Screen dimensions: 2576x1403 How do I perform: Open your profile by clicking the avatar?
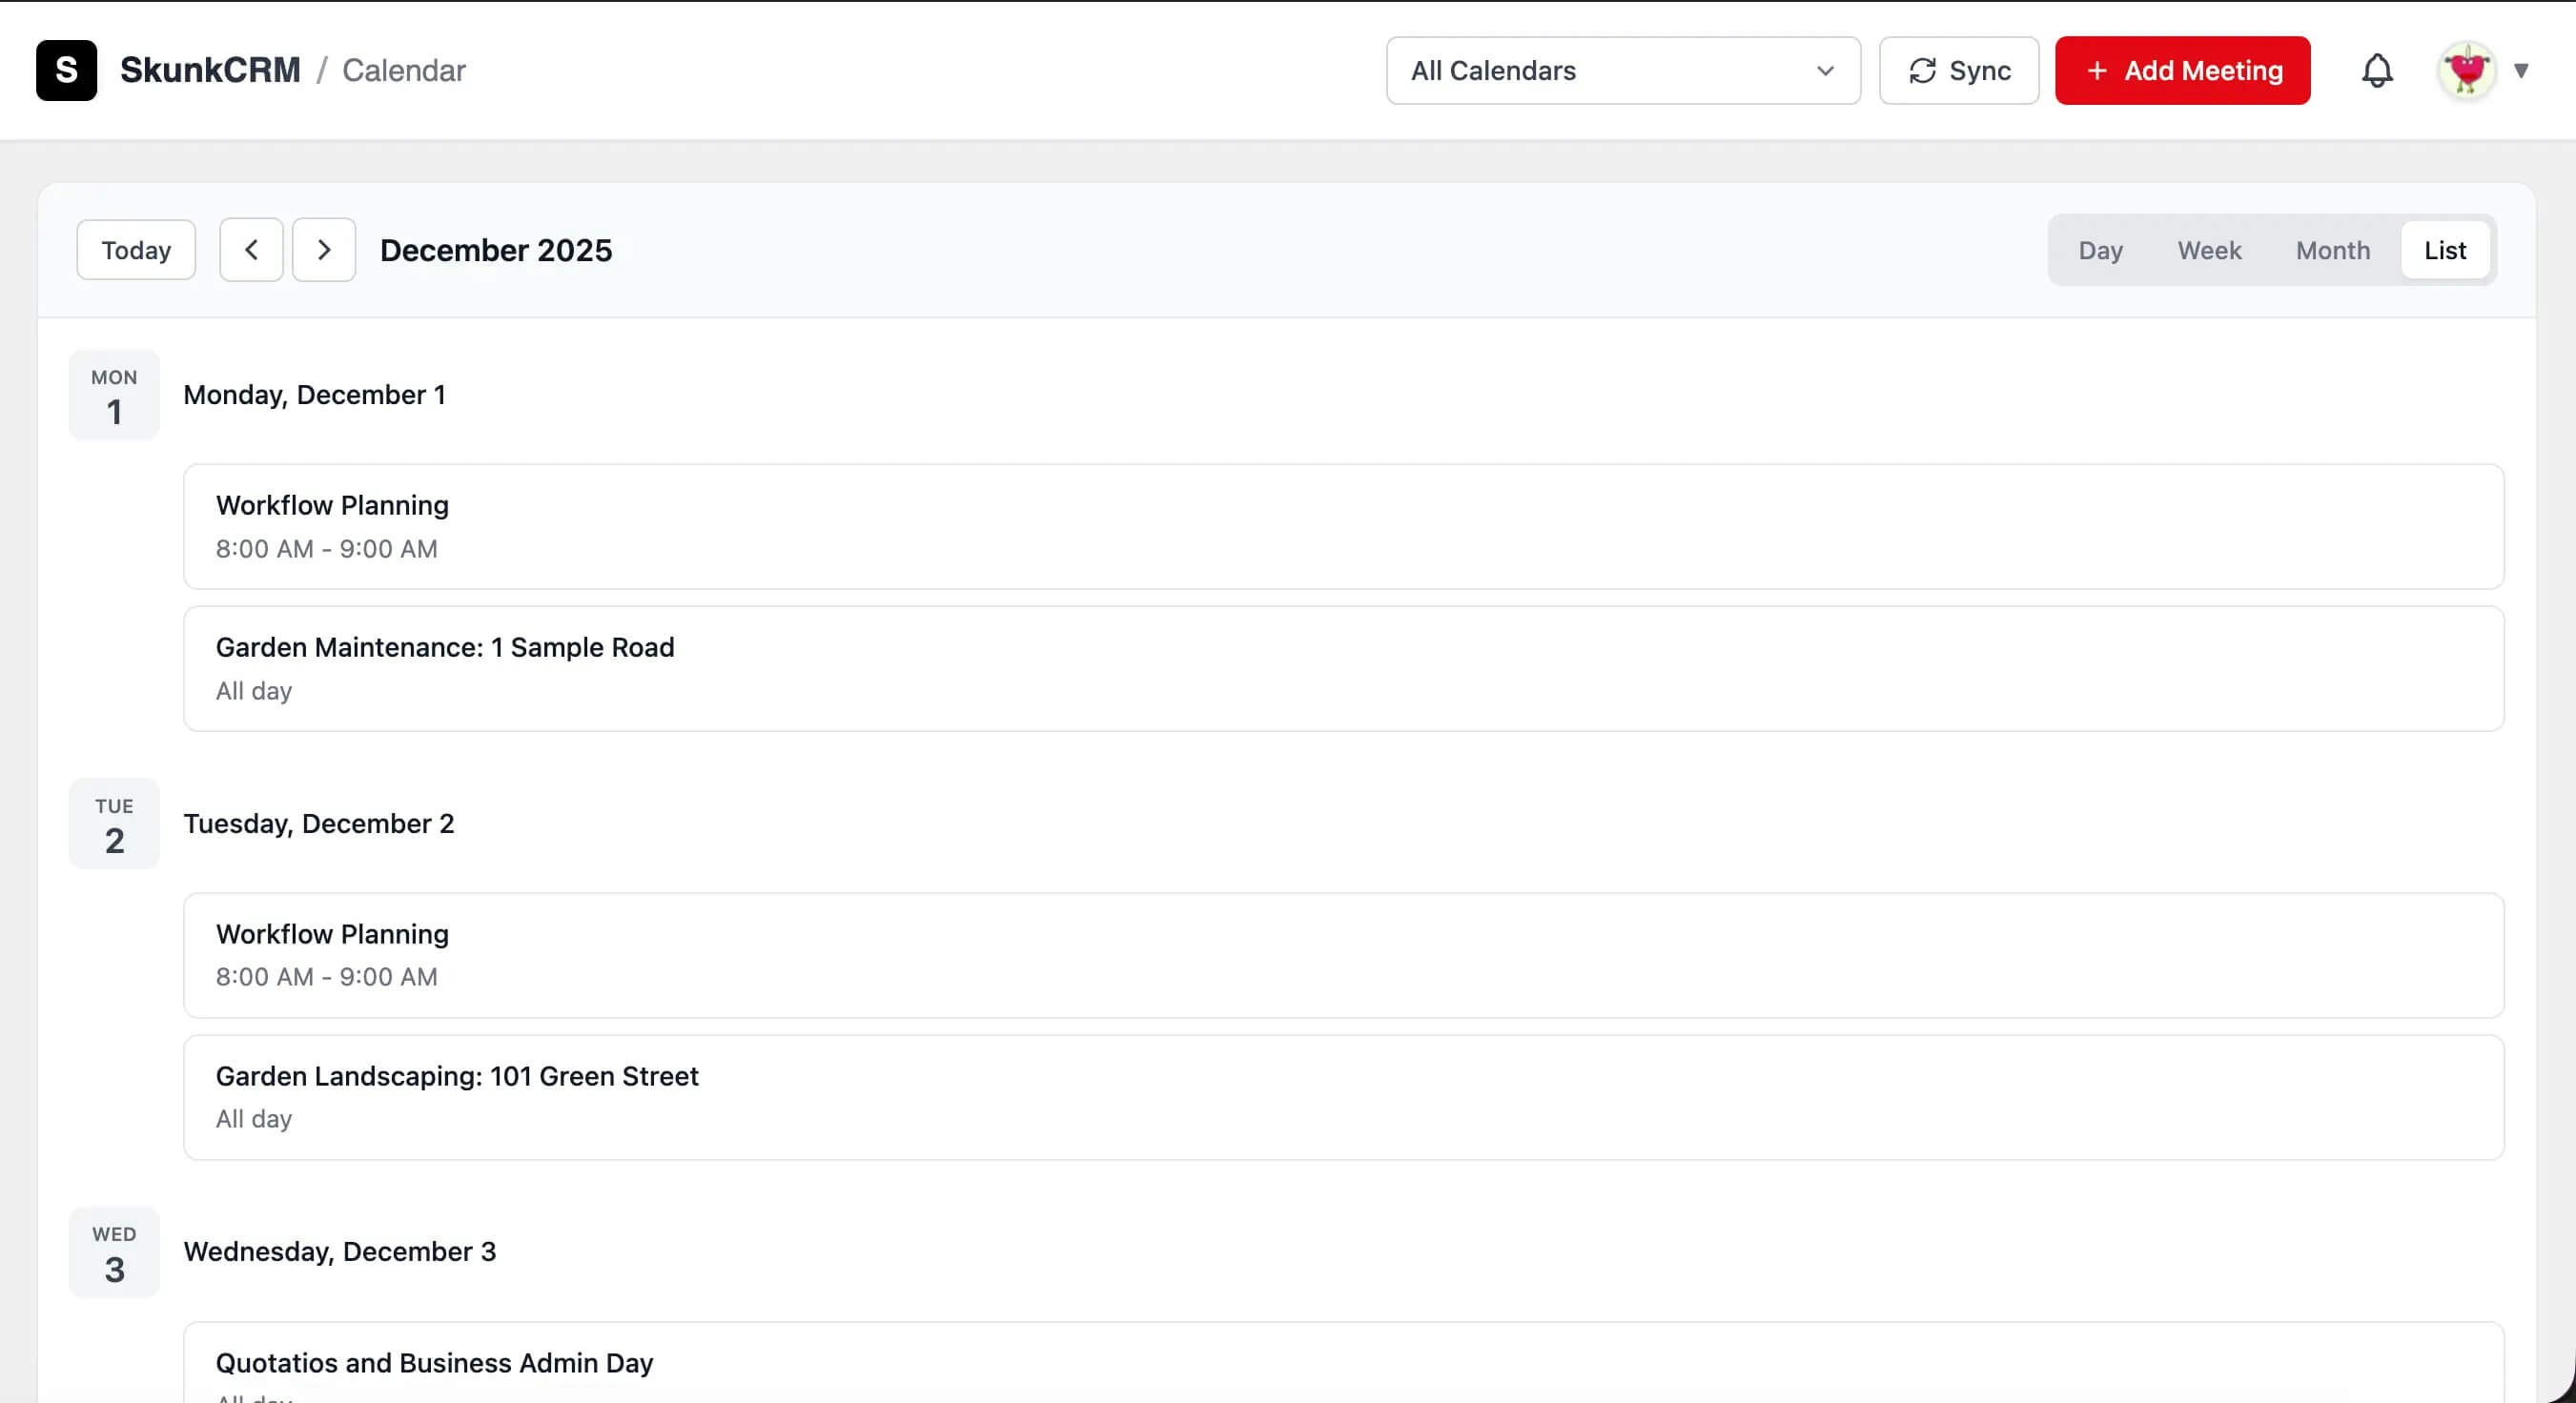pyautogui.click(x=2466, y=70)
